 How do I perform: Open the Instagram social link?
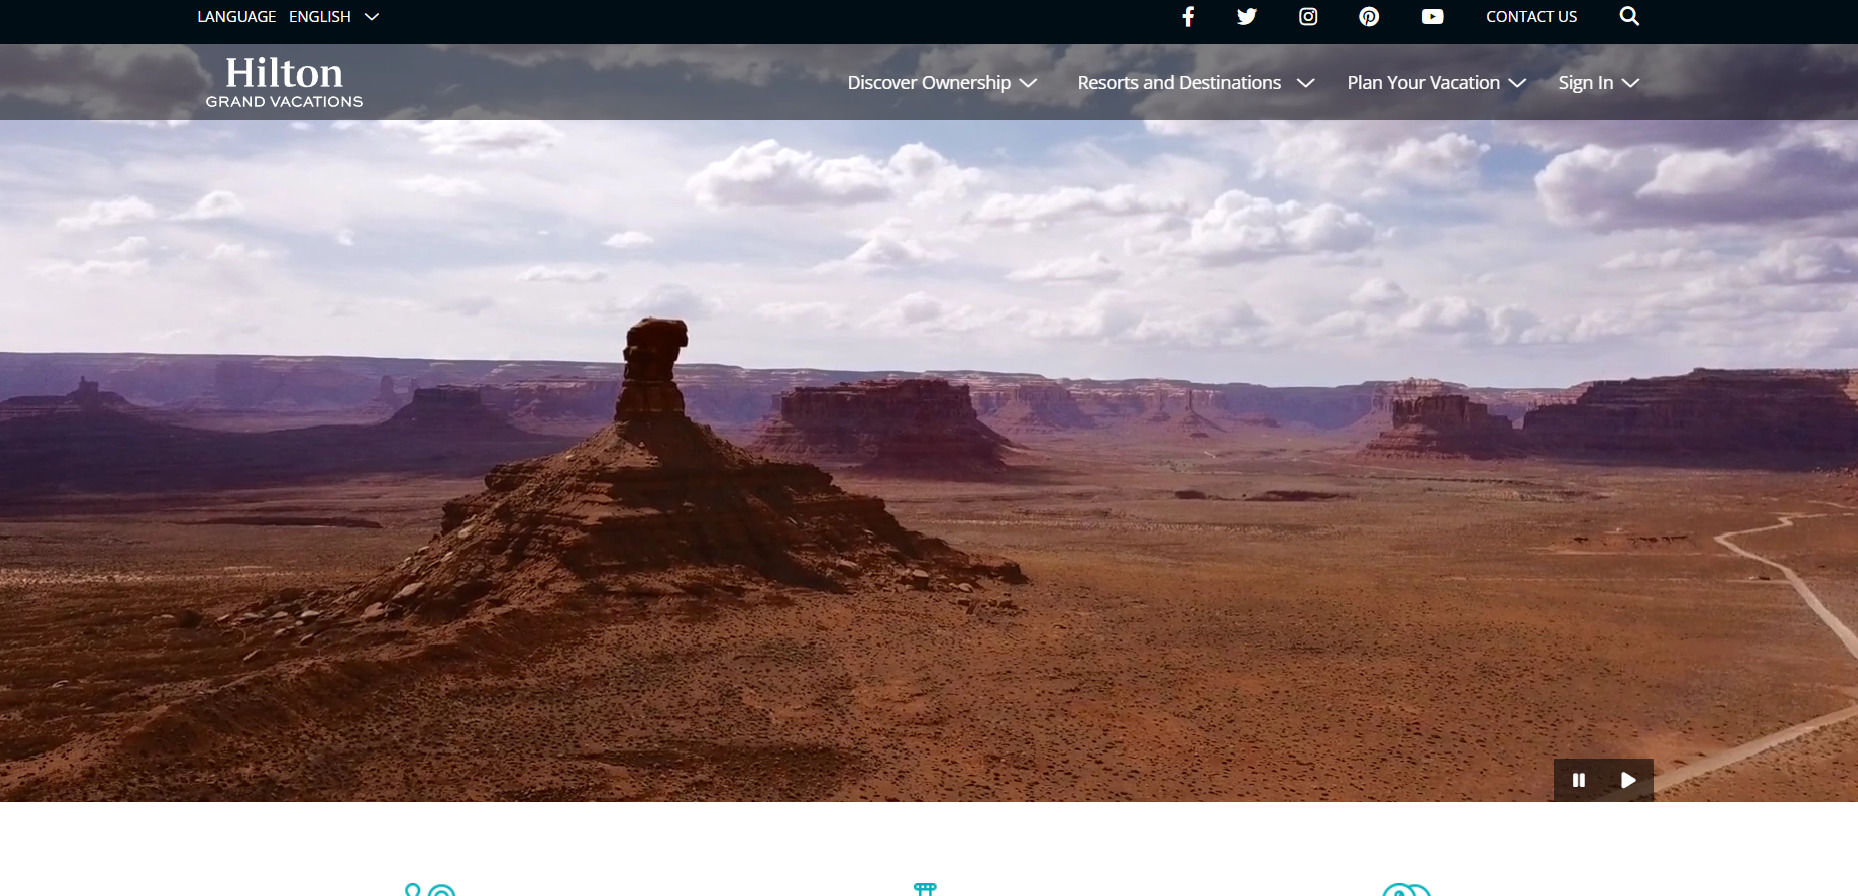click(1308, 16)
